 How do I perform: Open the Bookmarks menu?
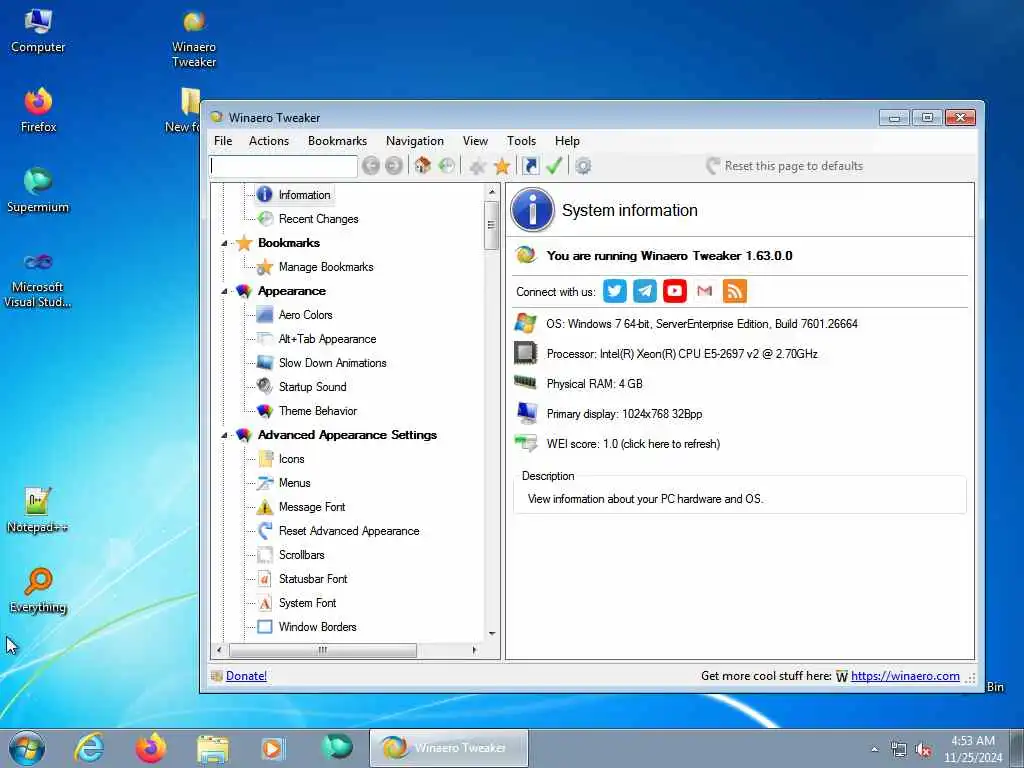point(337,141)
